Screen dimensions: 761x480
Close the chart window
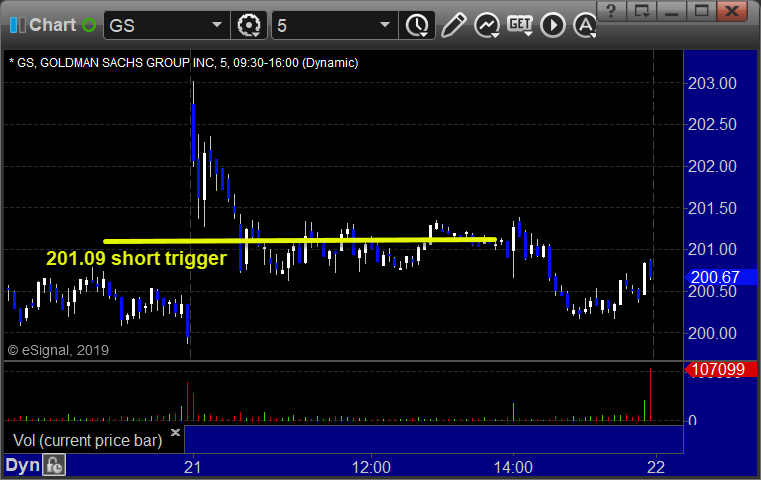(731, 11)
